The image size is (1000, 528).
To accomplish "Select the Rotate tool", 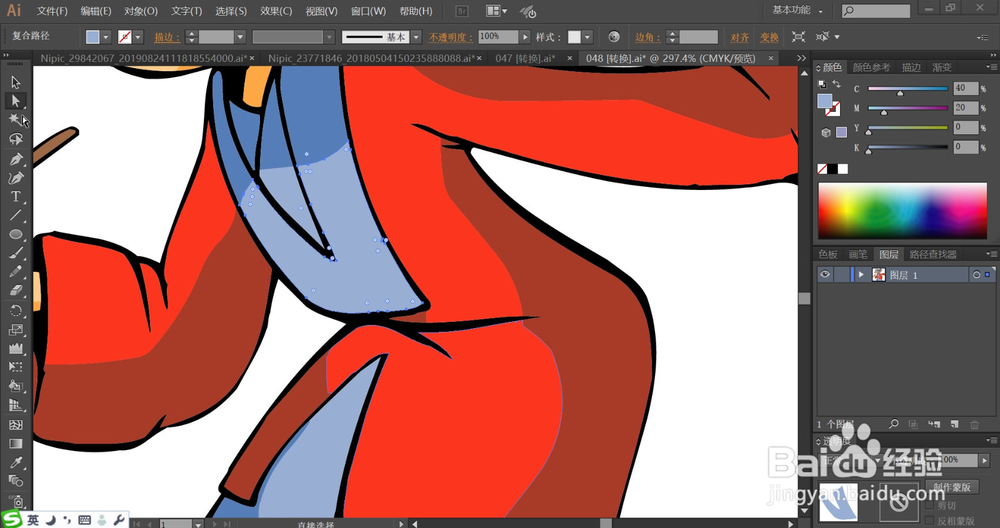I will pos(16,311).
